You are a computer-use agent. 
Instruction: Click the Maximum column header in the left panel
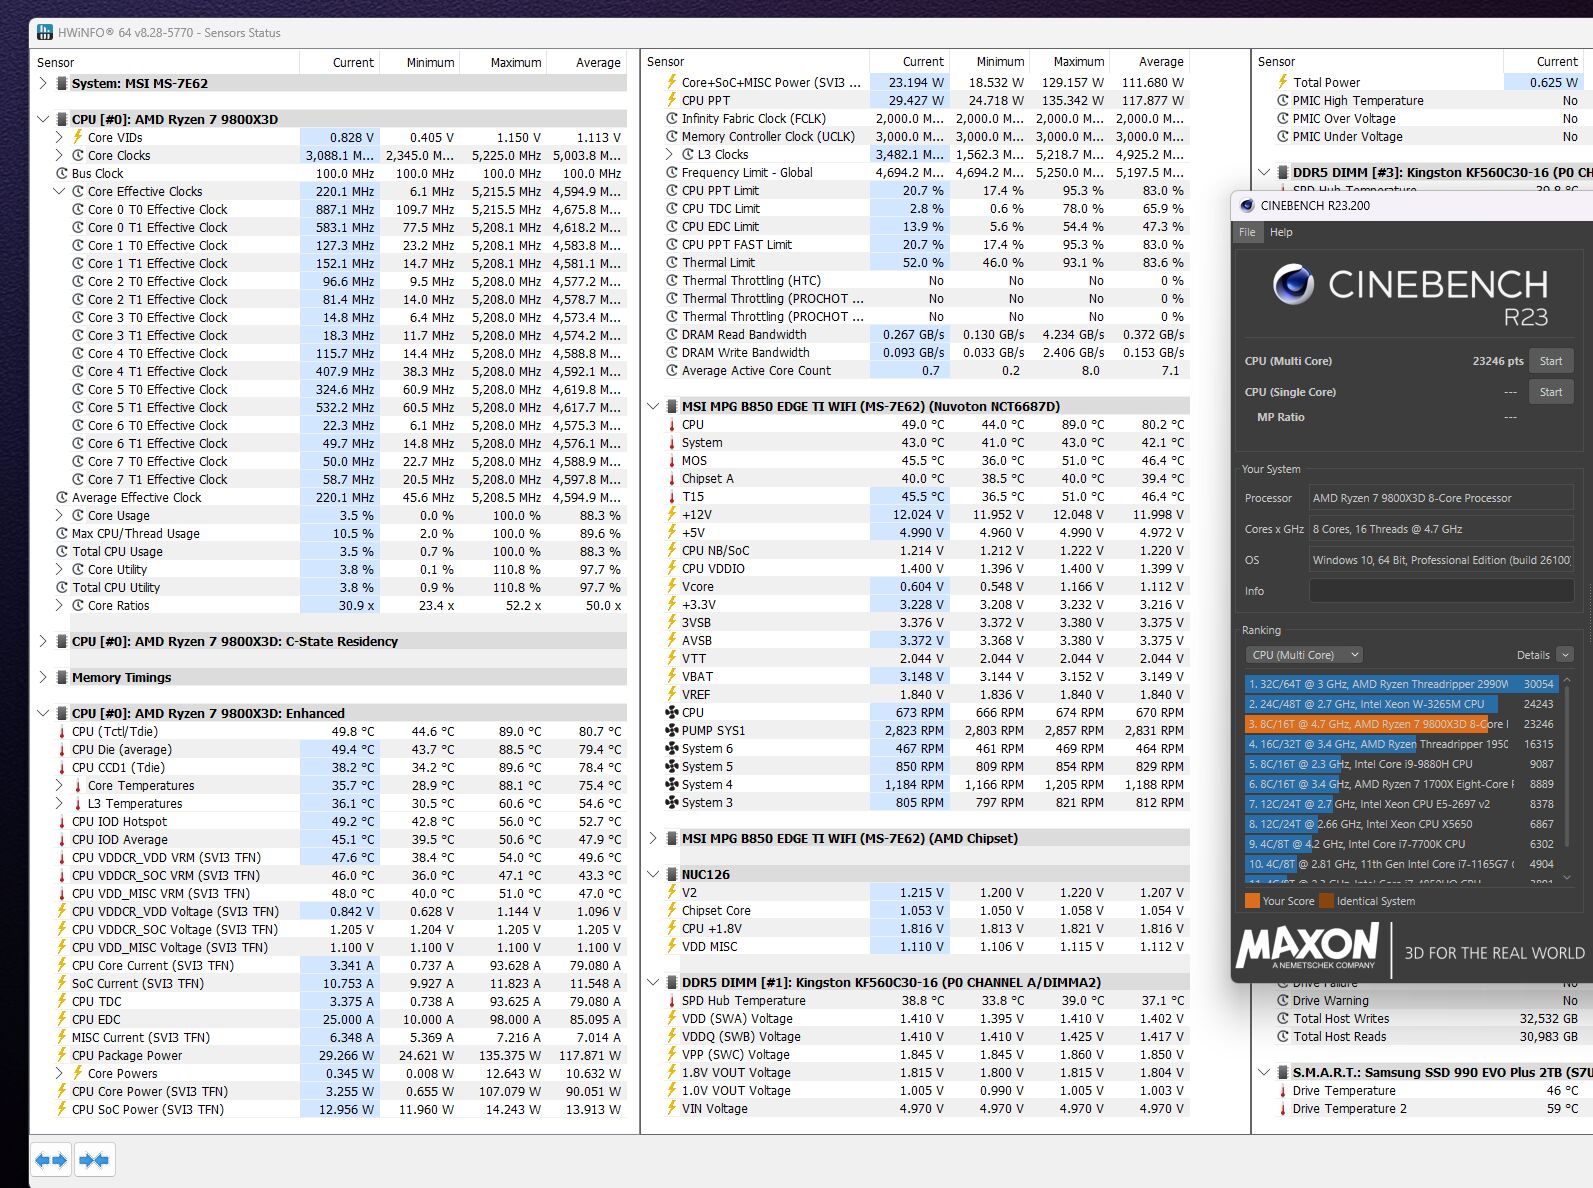(515, 62)
